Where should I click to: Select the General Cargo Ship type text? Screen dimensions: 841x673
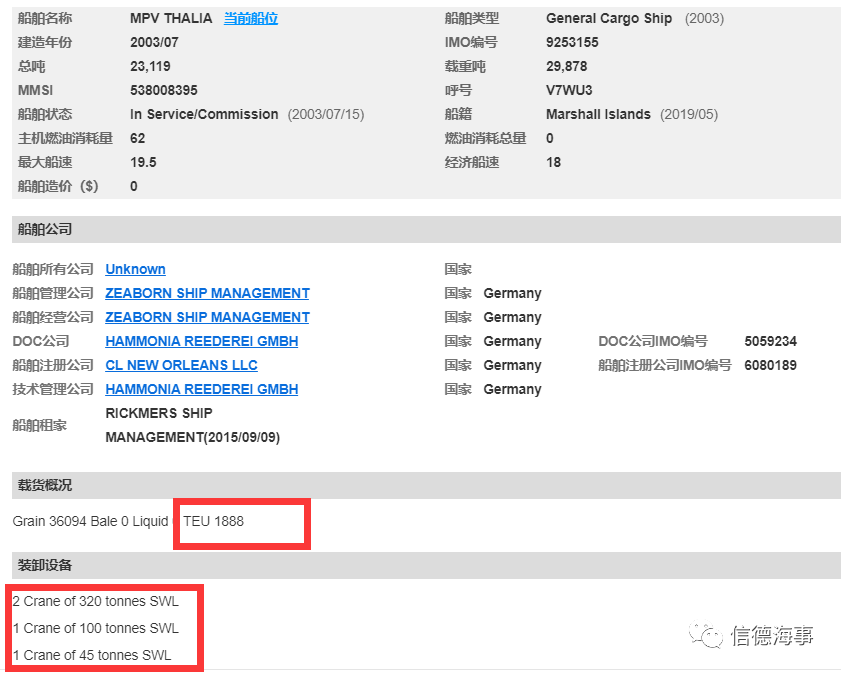coord(609,18)
